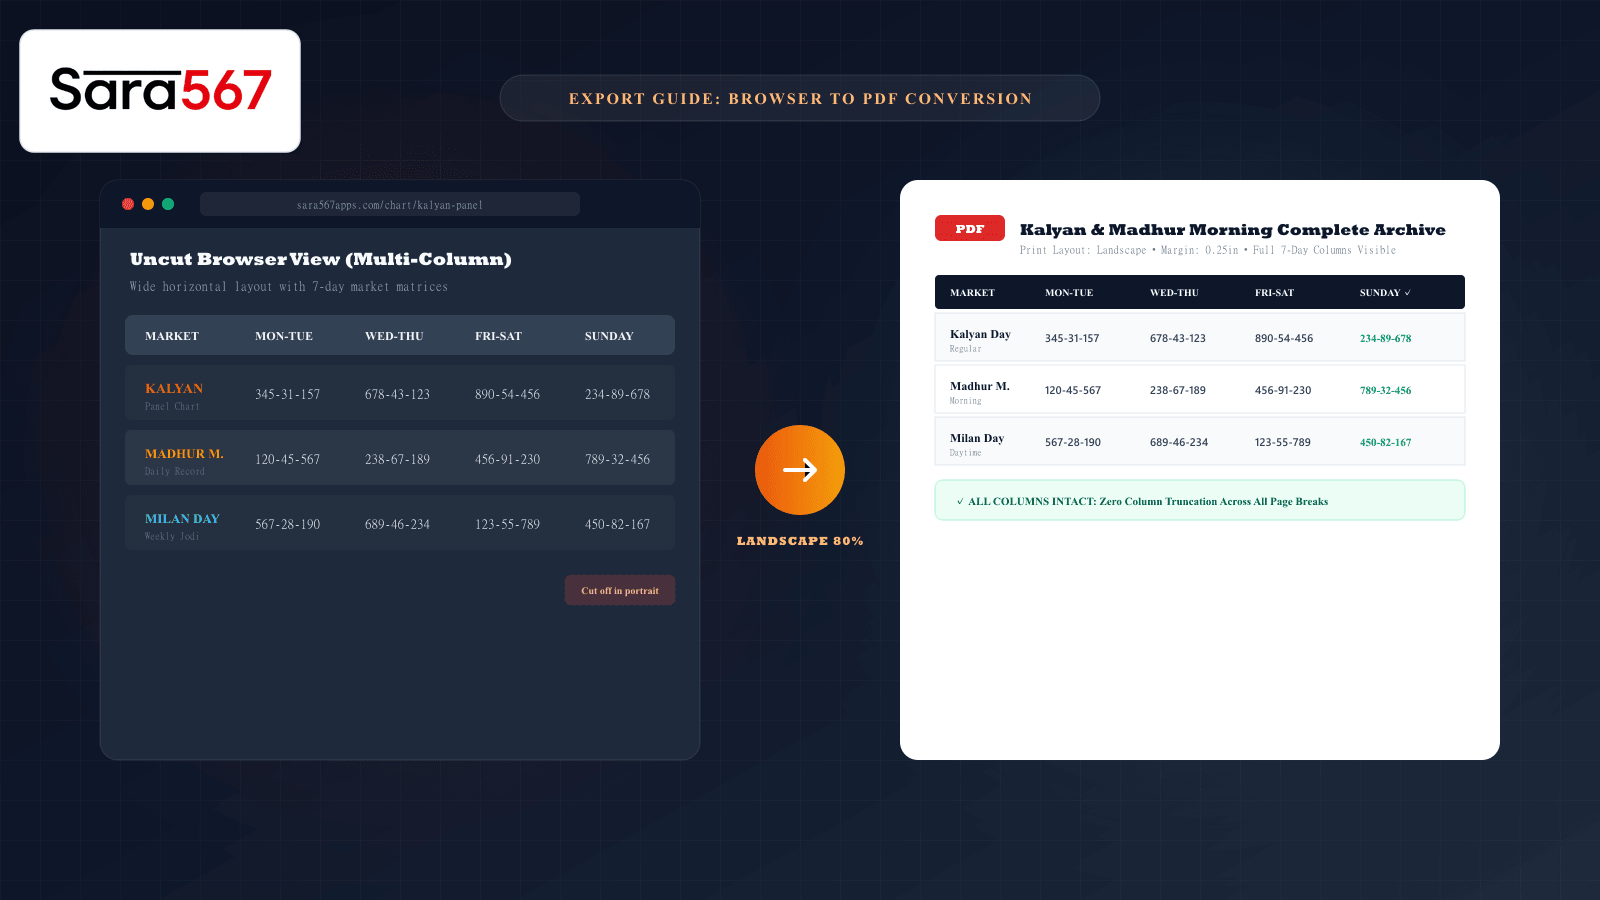The width and height of the screenshot is (1600, 900).
Task: Click 890-54-456 cell in PDF table
Action: 1284,338
